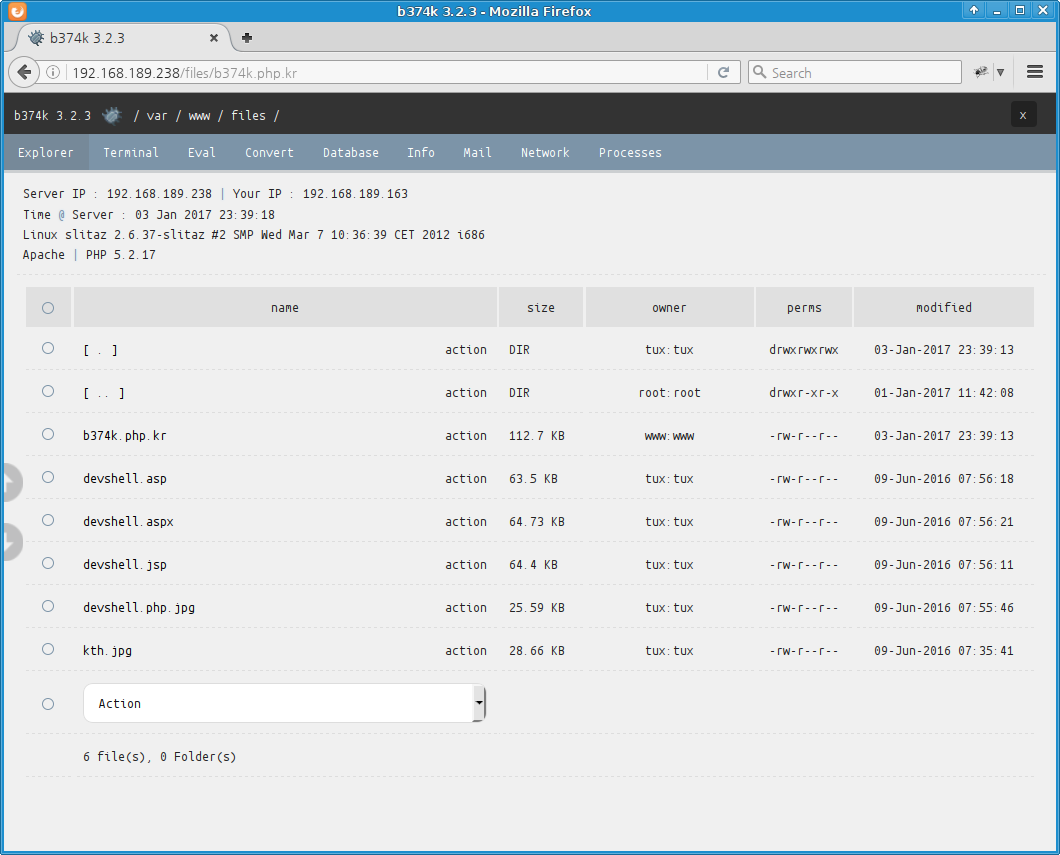Select the kth.jpg file radio
The image size is (1060, 855).
pos(48,649)
